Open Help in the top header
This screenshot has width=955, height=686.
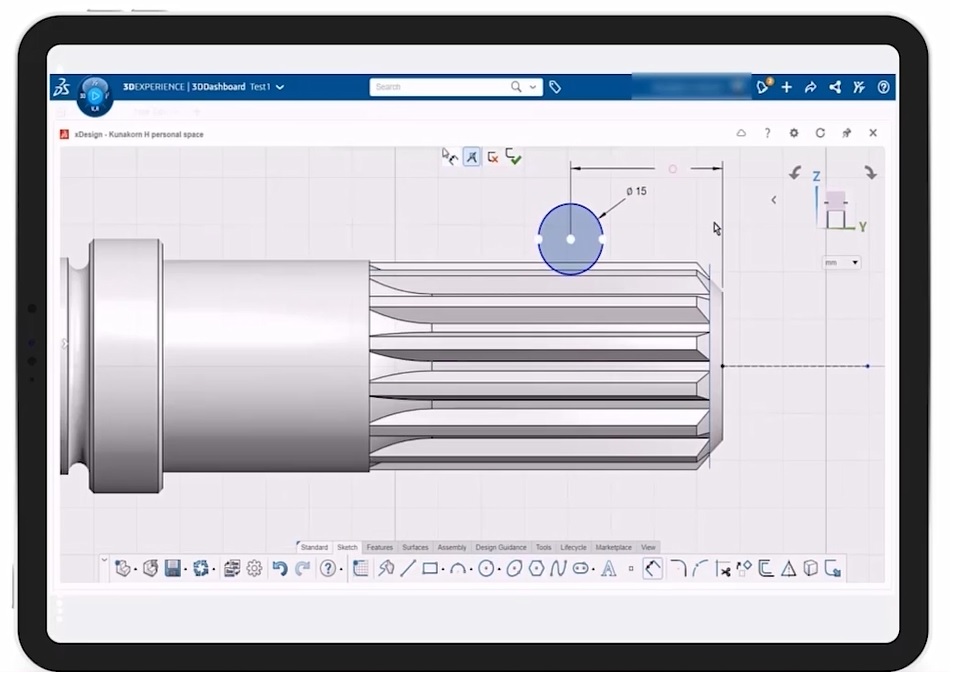pyautogui.click(x=884, y=87)
